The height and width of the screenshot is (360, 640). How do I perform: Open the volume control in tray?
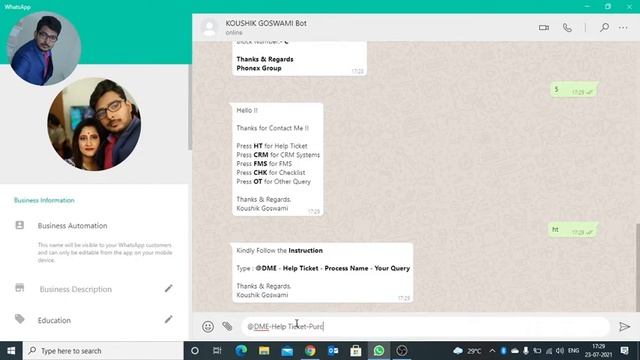(x=560, y=351)
